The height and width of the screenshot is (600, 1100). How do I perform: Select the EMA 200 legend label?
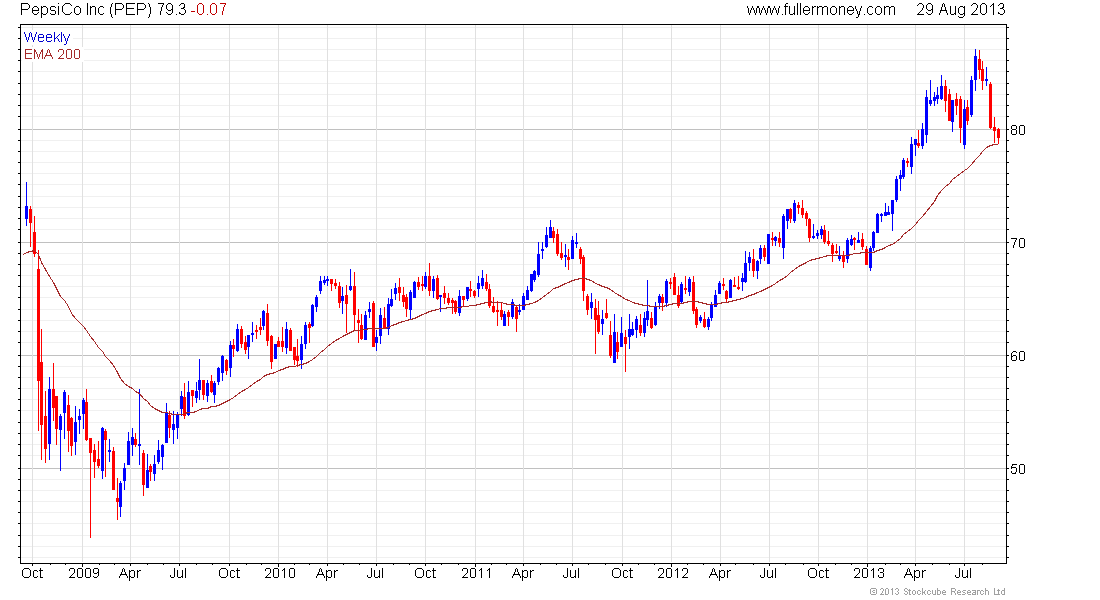click(53, 54)
